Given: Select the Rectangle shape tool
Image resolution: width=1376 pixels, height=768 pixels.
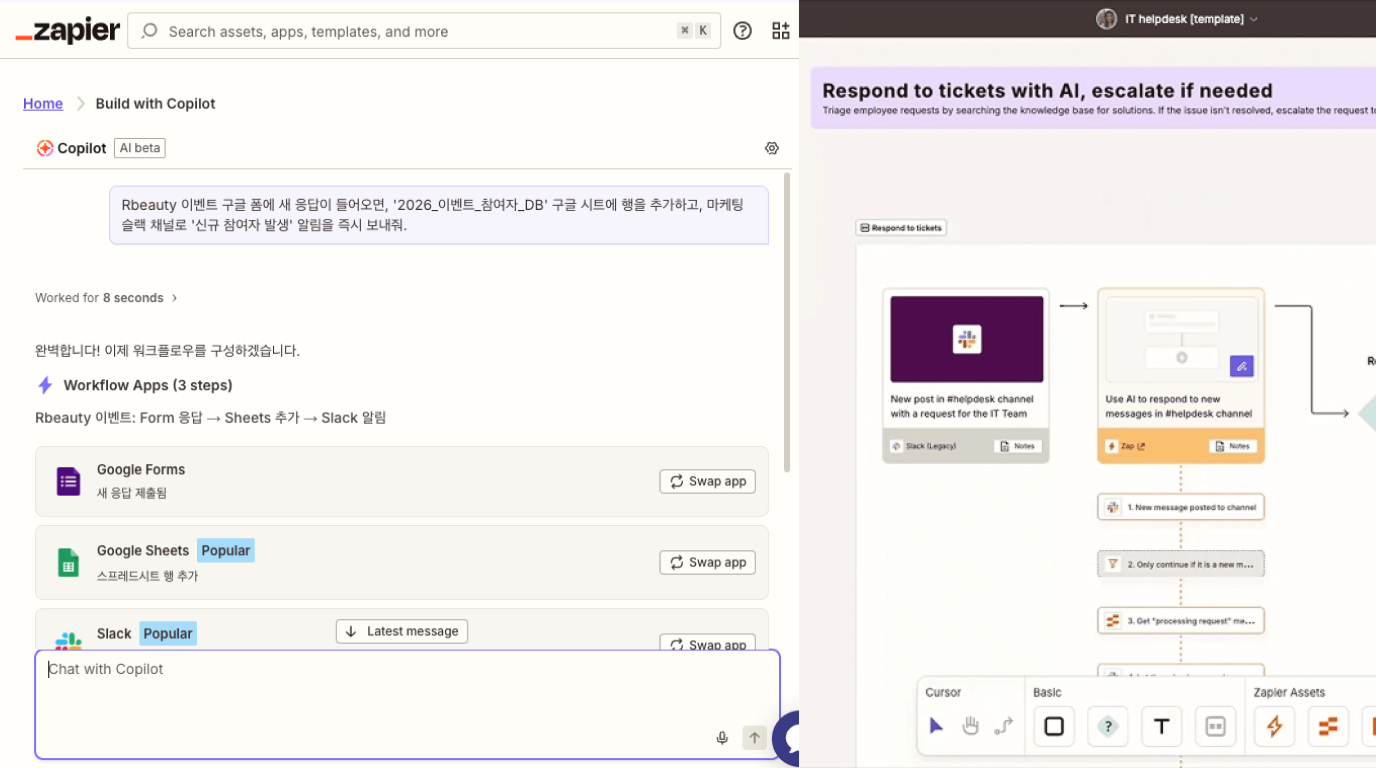Looking at the screenshot, I should coord(1054,727).
